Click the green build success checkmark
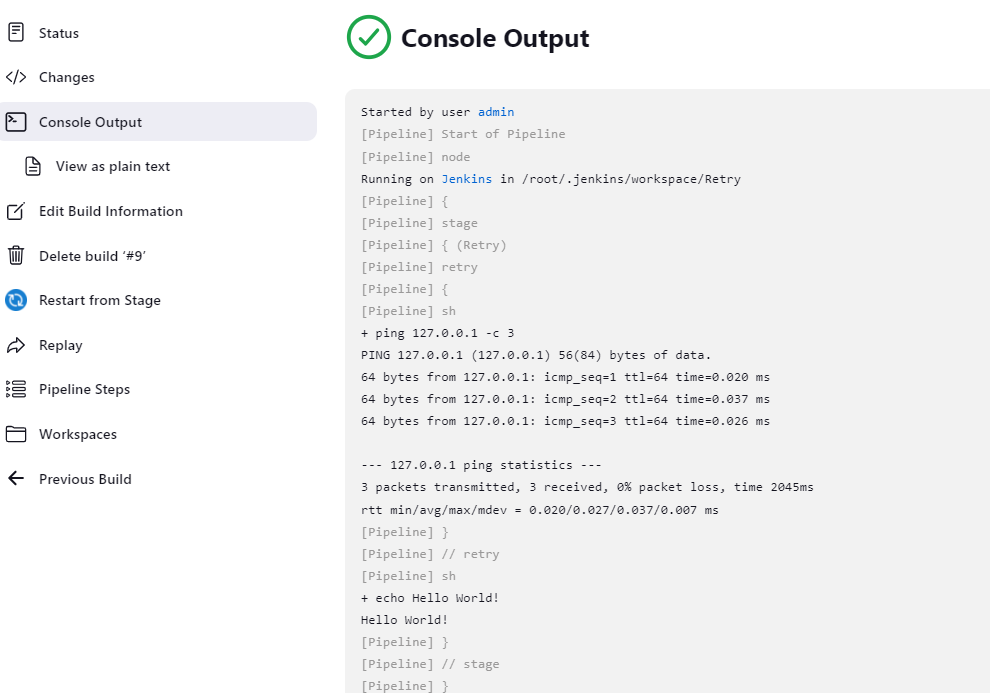This screenshot has width=990, height=693. 368,38
